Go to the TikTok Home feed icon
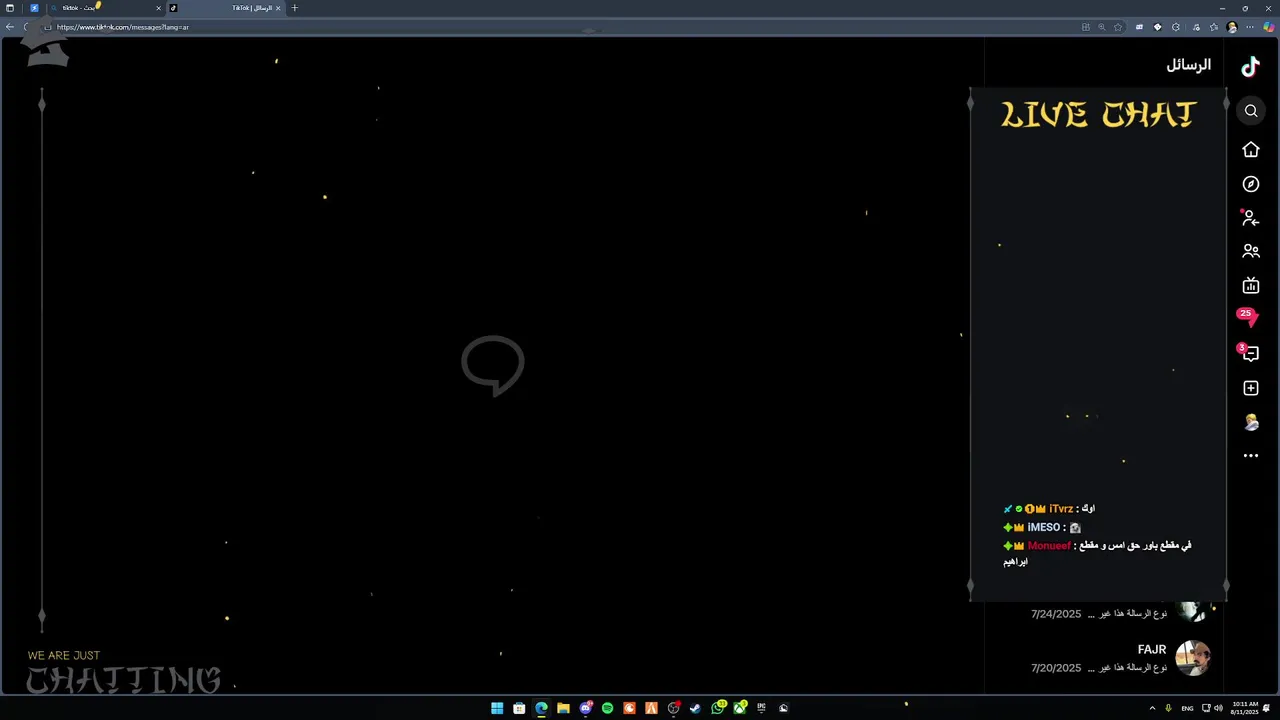This screenshot has height=720, width=1280. tap(1251, 149)
